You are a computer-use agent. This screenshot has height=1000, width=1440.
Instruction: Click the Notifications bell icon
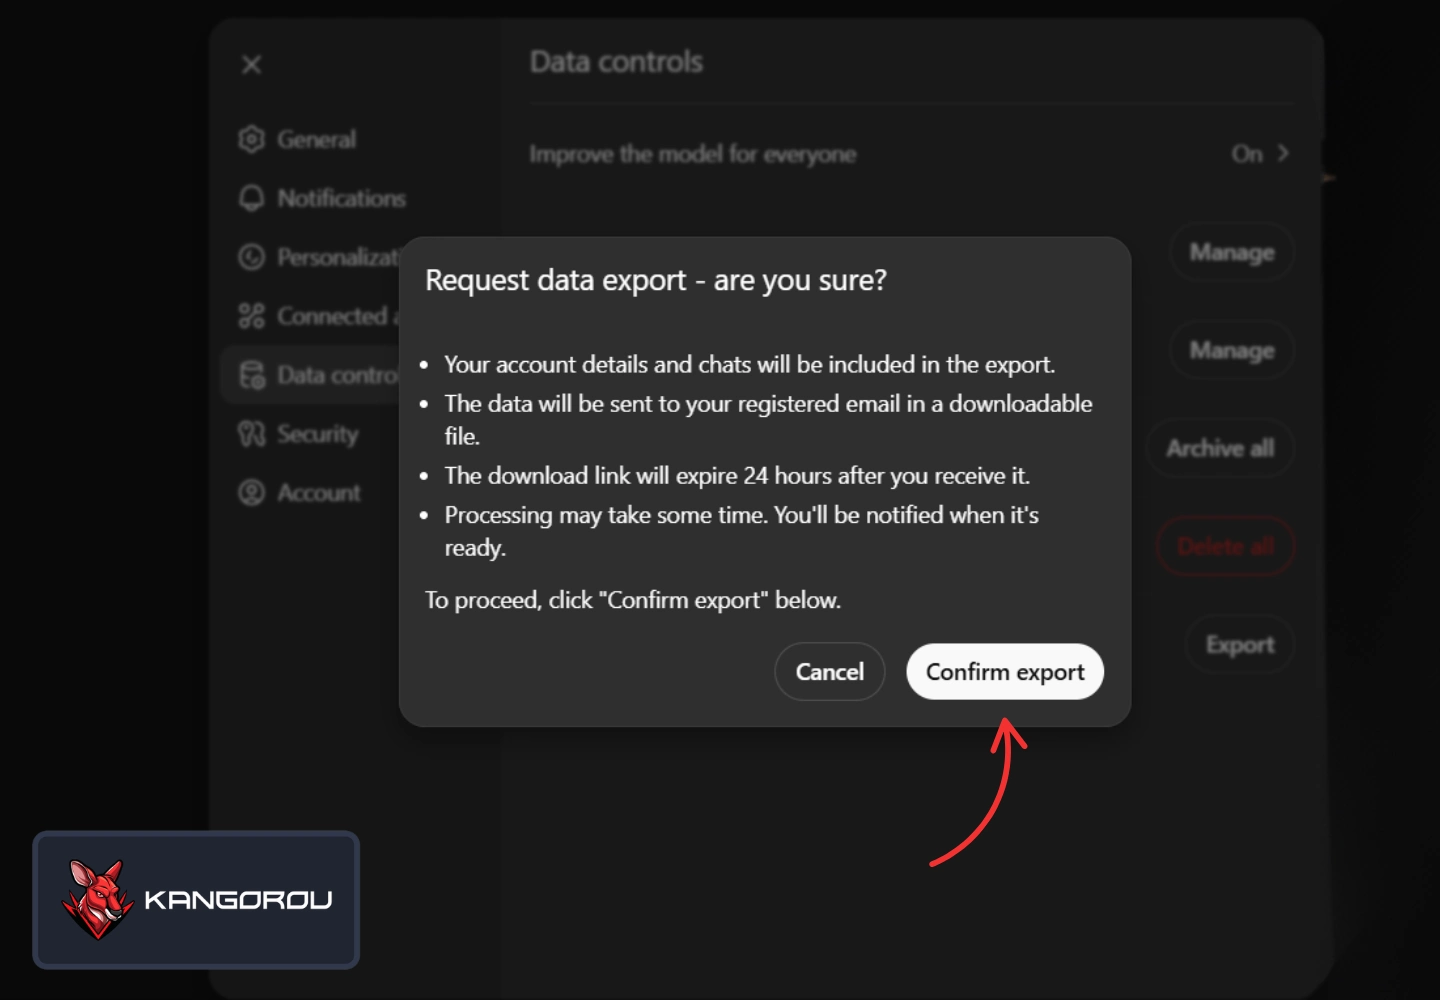click(x=251, y=198)
